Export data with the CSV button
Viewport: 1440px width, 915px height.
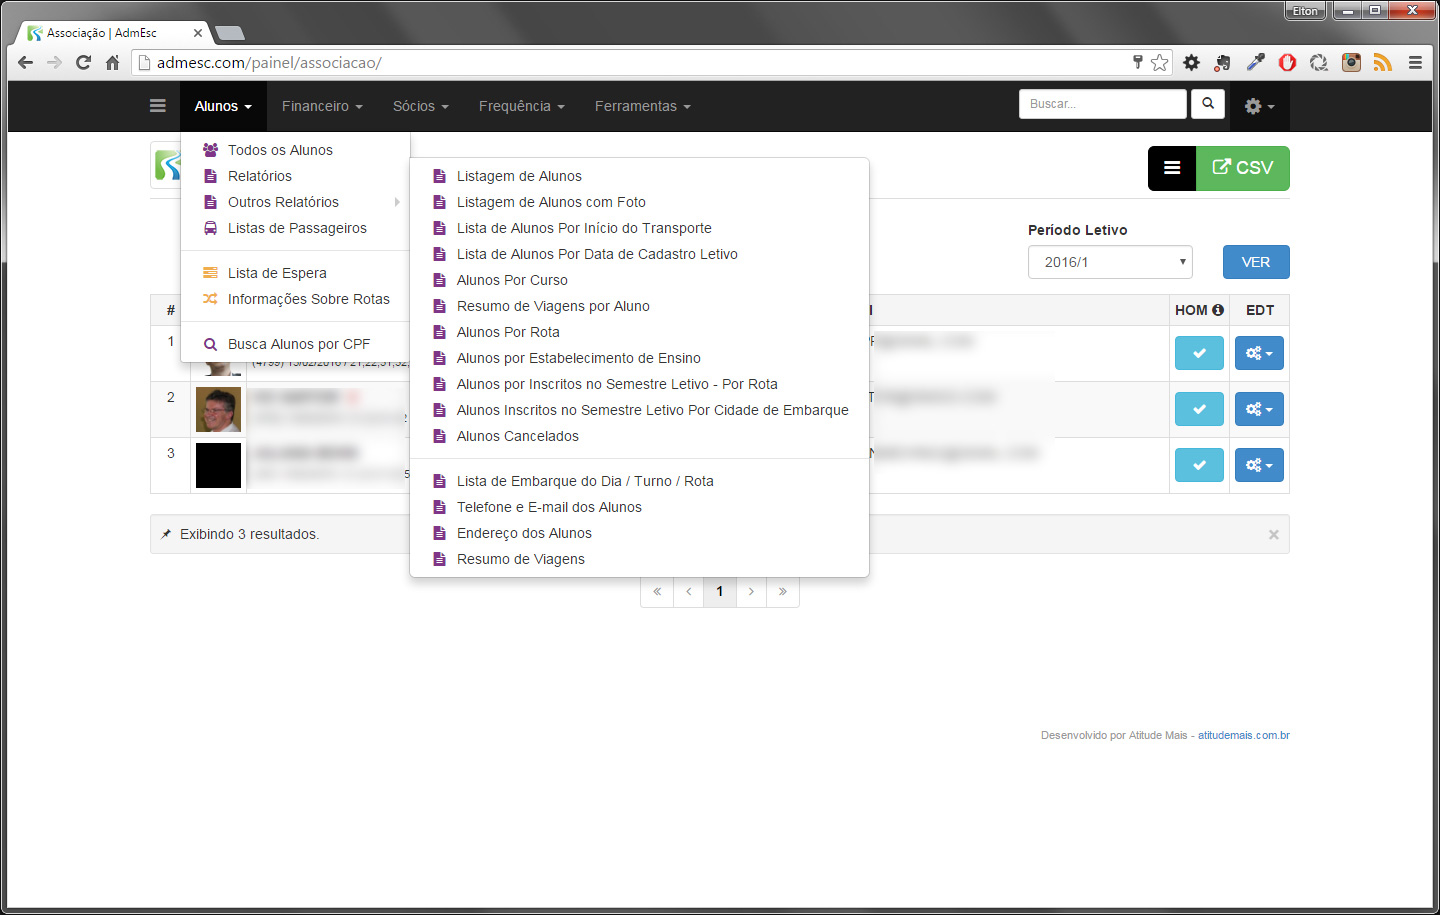1243,168
